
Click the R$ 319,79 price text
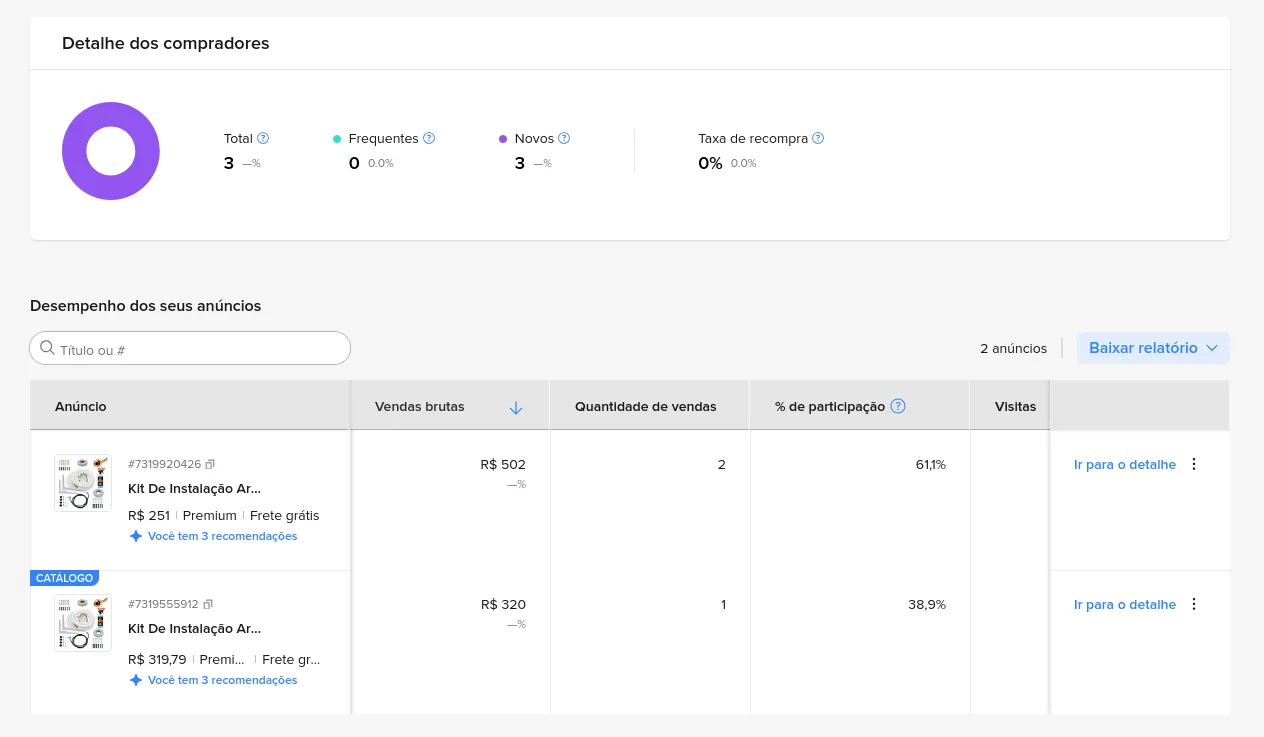[157, 659]
